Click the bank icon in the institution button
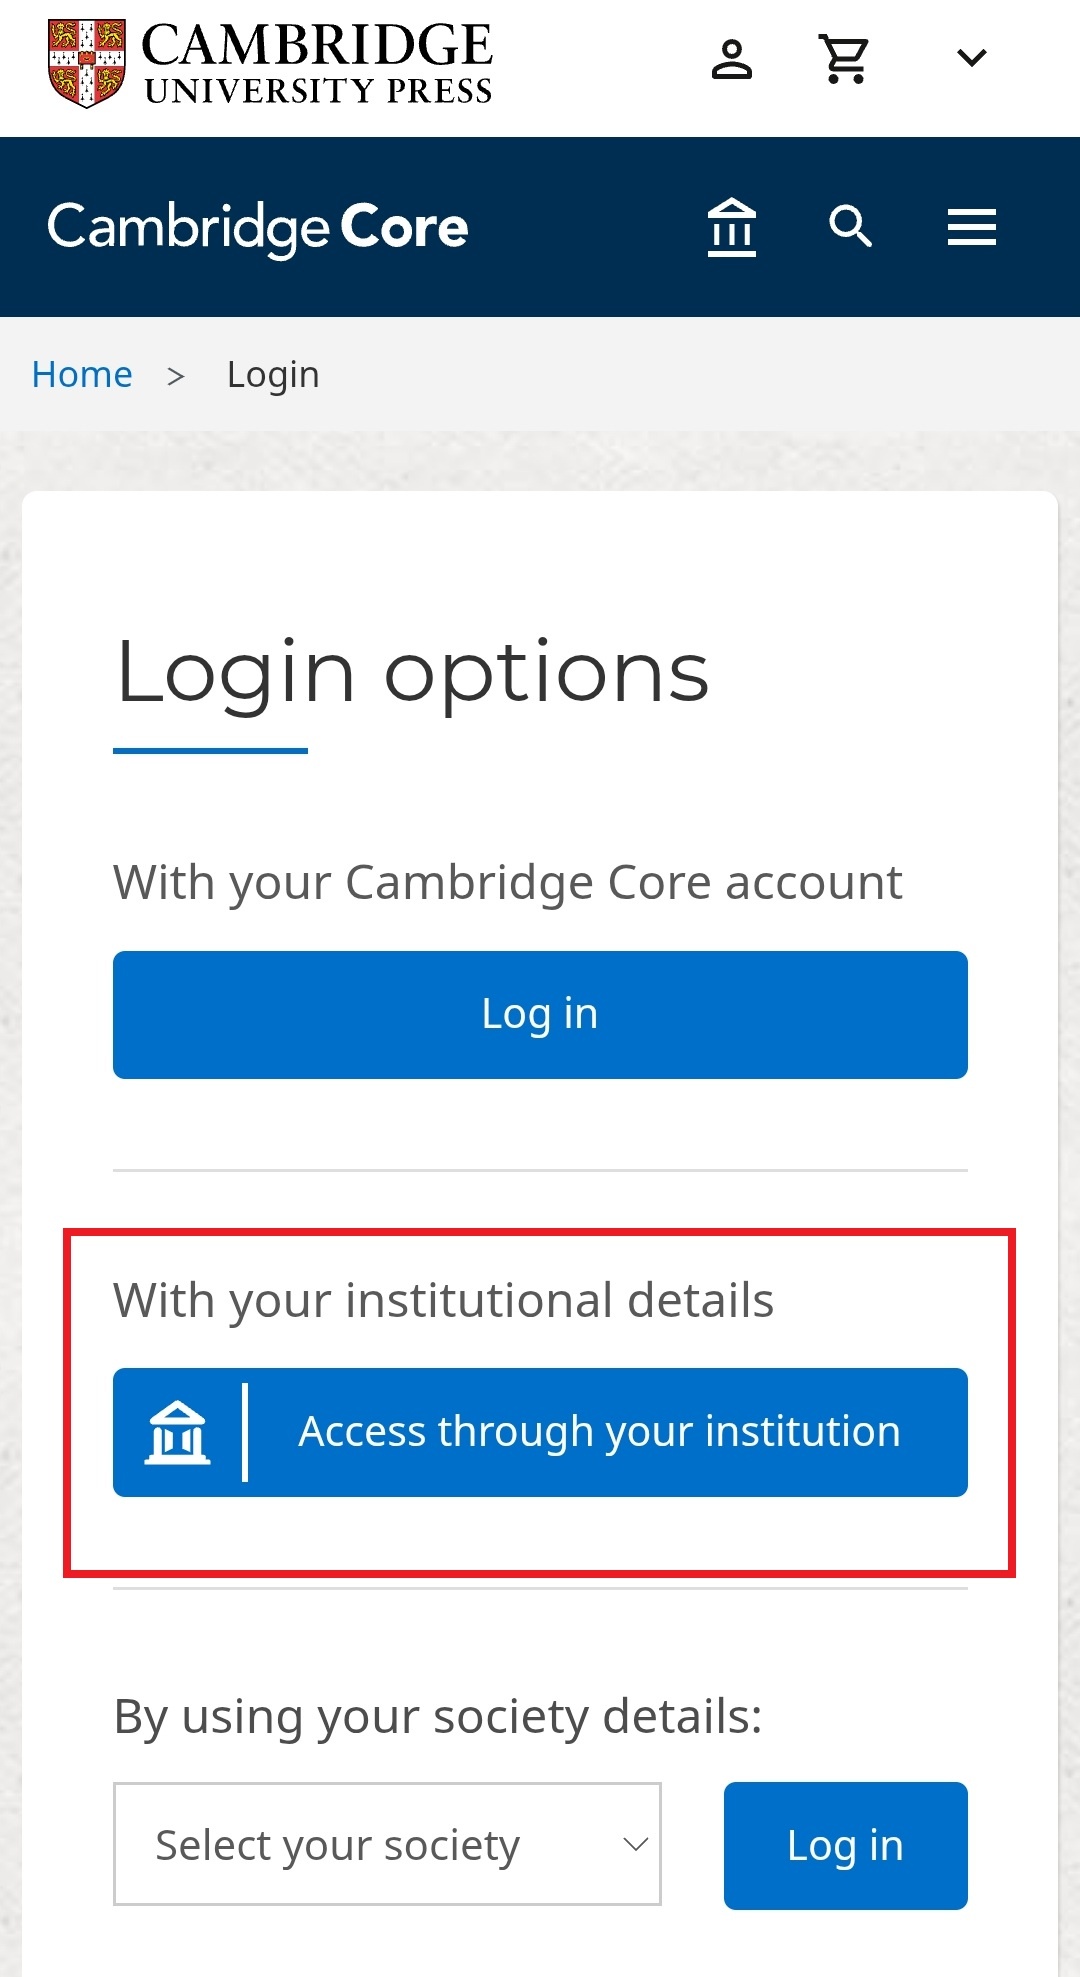This screenshot has width=1080, height=1977. point(177,1432)
